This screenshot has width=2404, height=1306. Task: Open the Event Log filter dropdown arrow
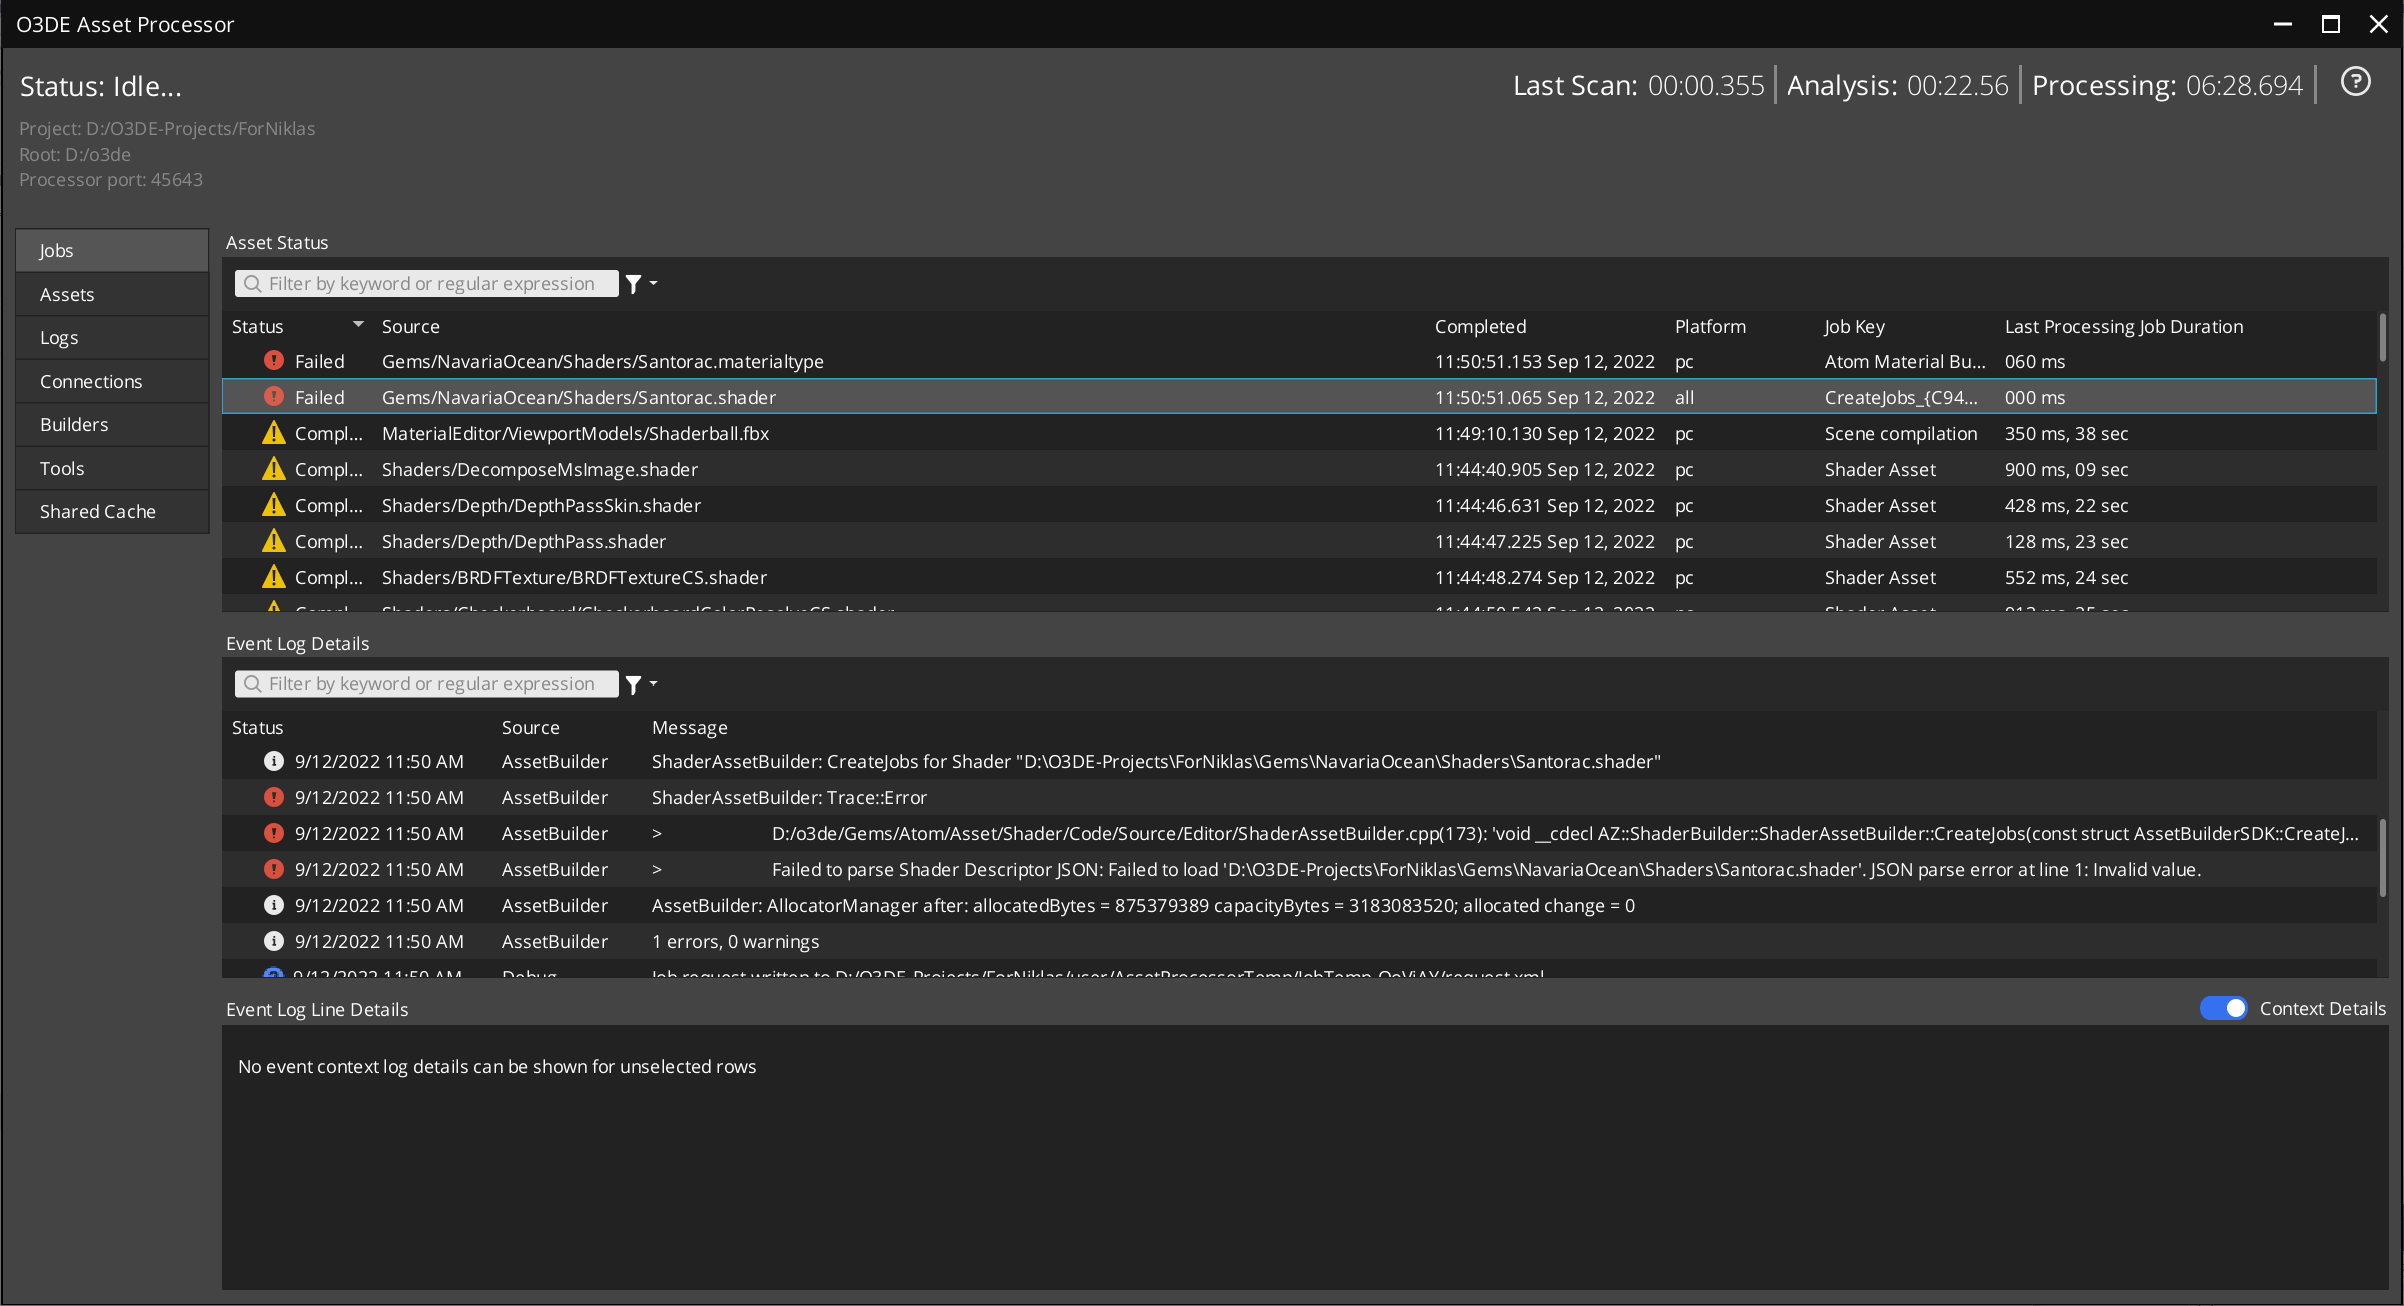click(652, 684)
